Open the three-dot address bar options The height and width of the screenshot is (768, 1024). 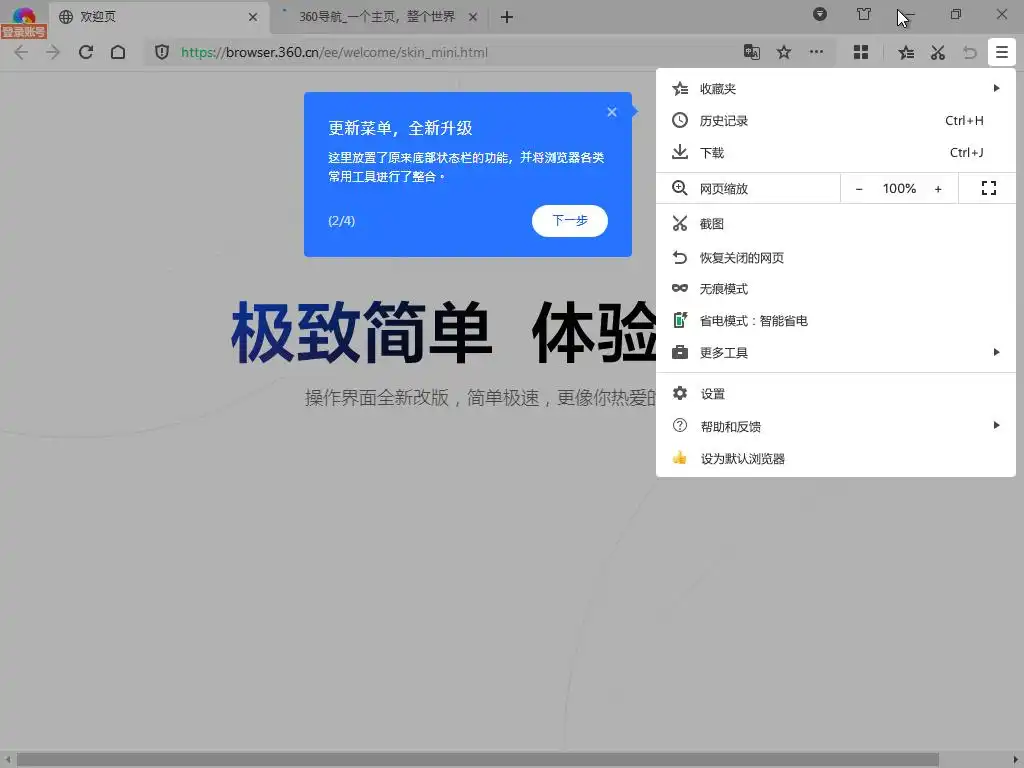[x=816, y=52]
